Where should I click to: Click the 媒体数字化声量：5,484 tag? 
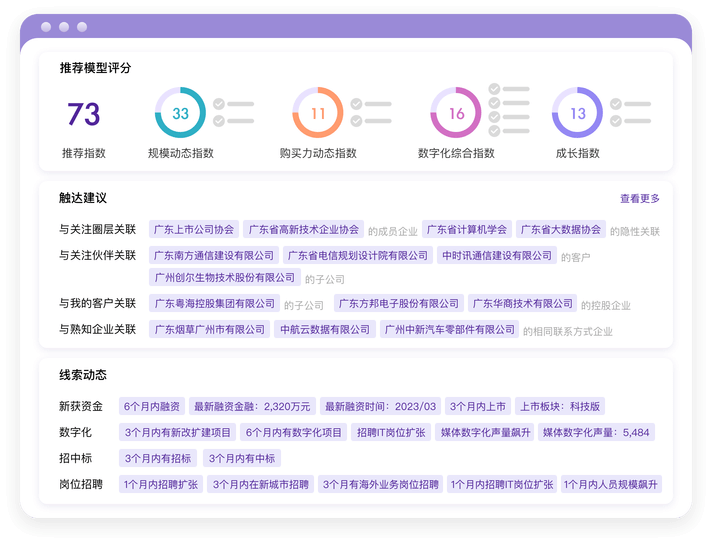596,432
